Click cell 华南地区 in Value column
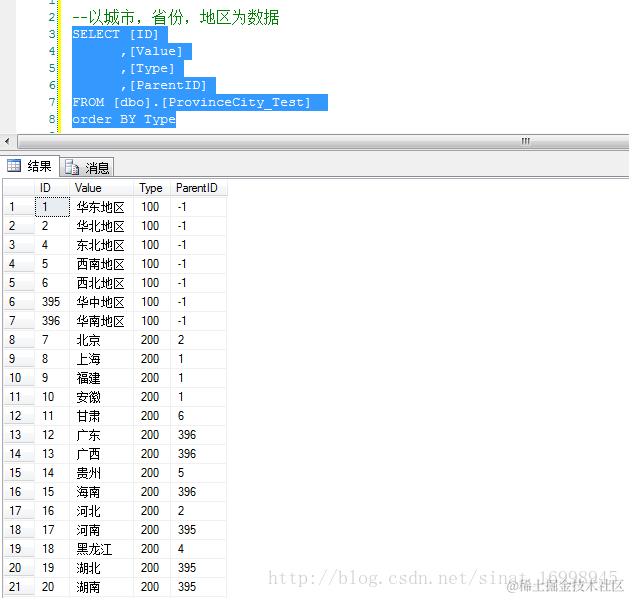The height and width of the screenshot is (598, 629). coord(101,321)
